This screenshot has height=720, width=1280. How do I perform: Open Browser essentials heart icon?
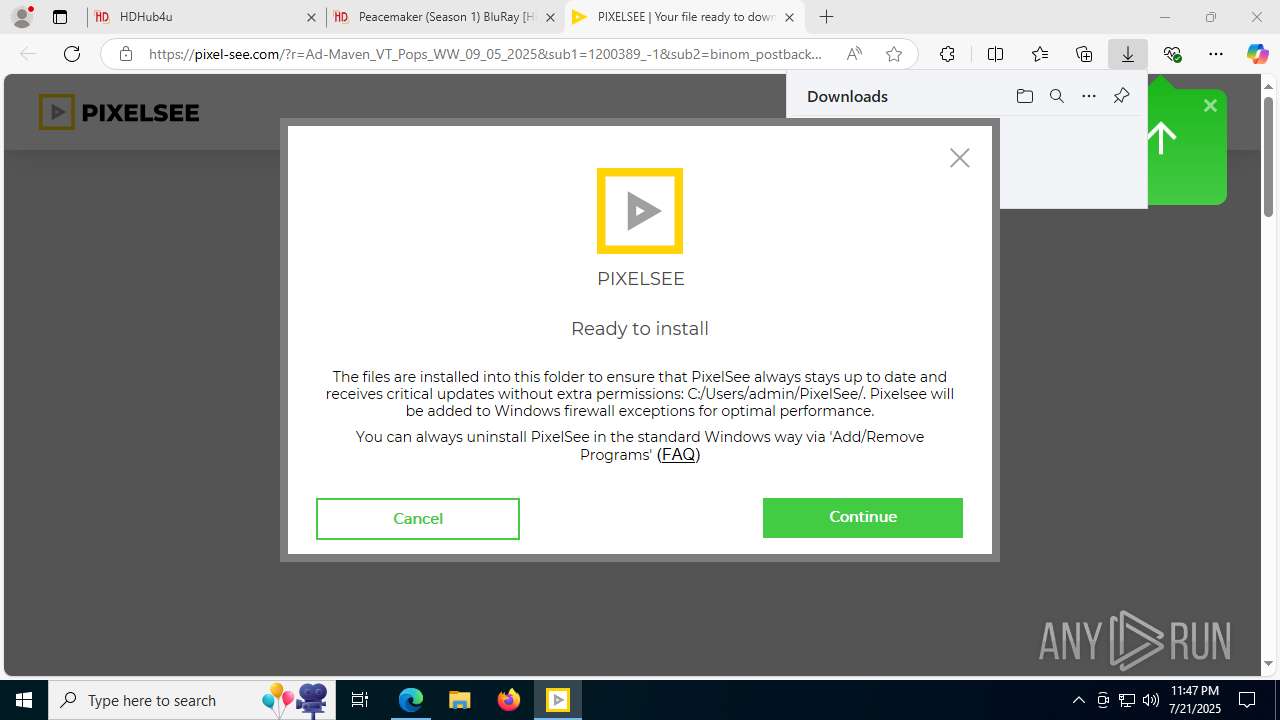[1172, 54]
